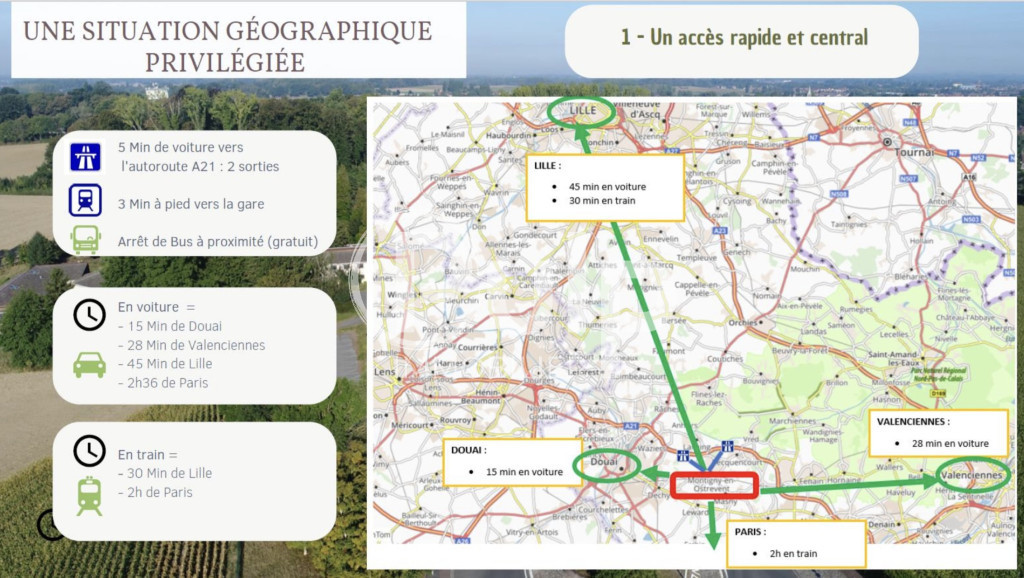Image resolution: width=1024 pixels, height=578 pixels.
Task: Click the VALENCIENNES 28 min en voiture box
Action: coord(938,433)
